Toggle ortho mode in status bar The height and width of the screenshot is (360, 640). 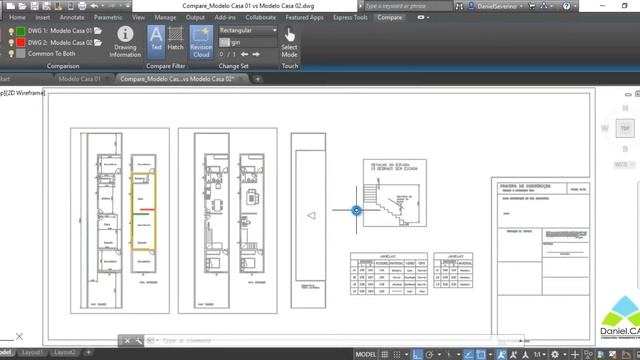(417, 354)
